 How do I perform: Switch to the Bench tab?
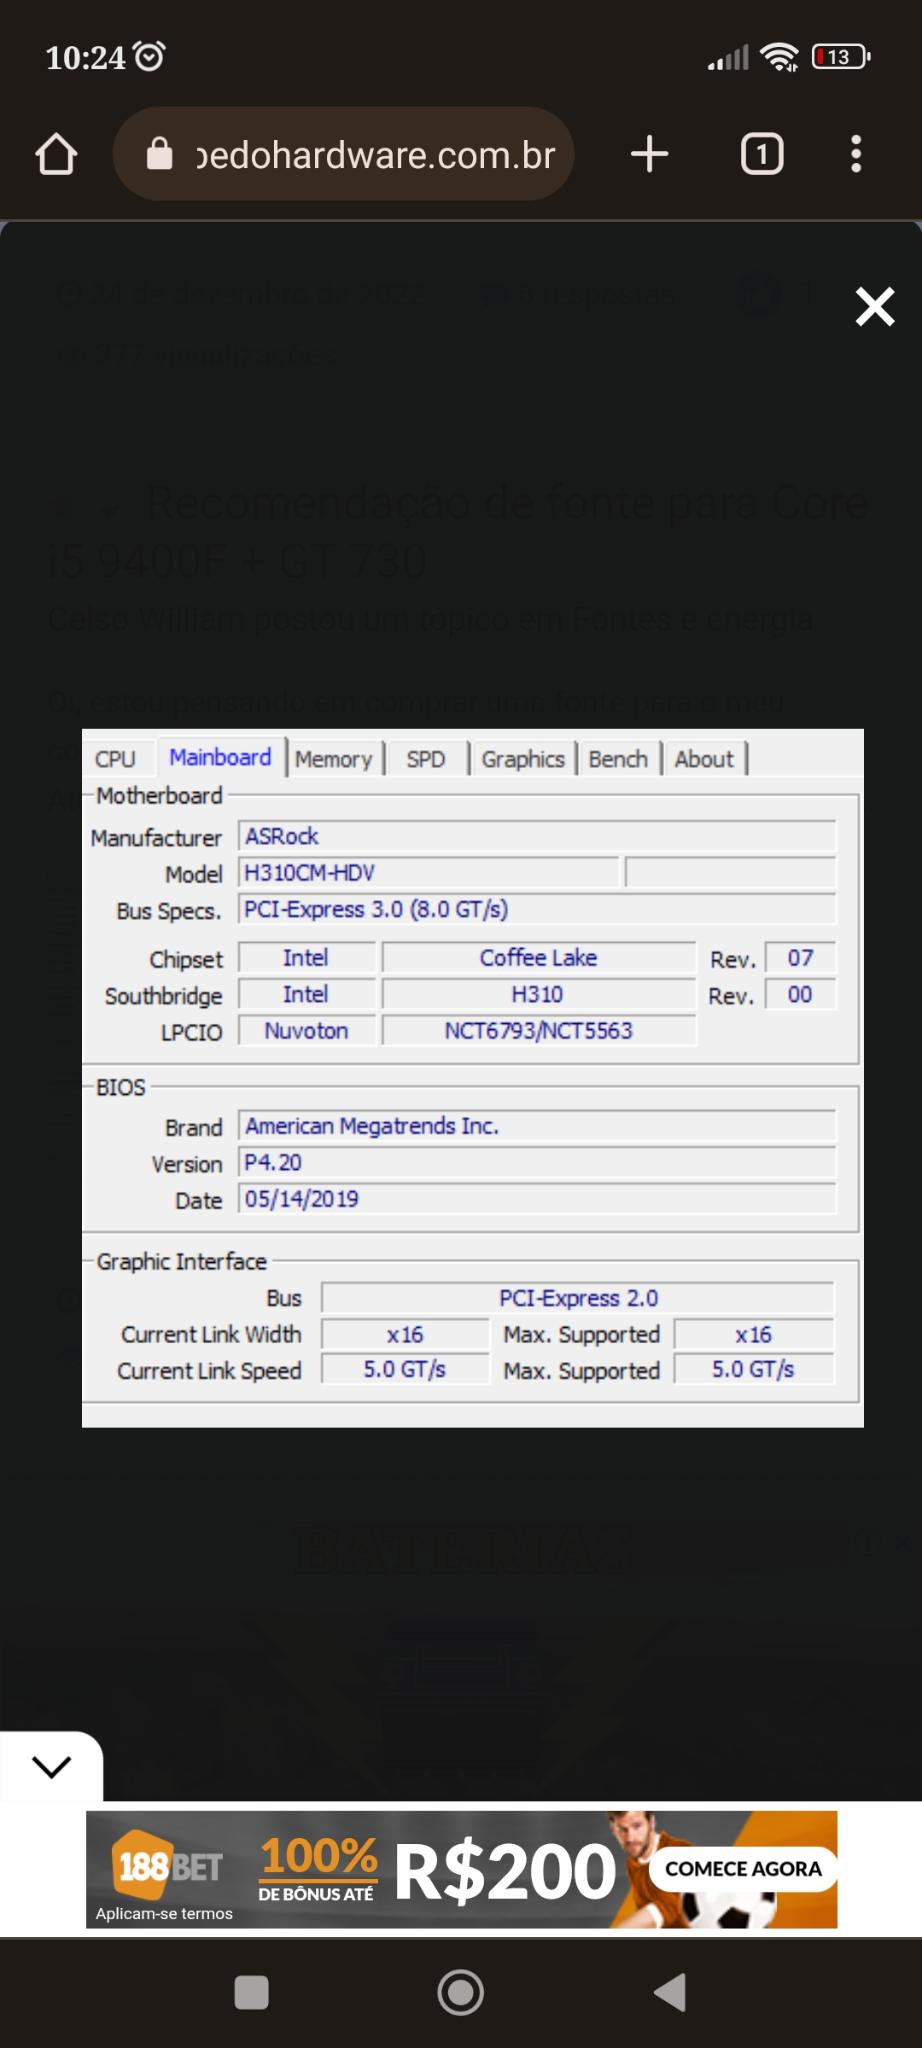coord(618,759)
